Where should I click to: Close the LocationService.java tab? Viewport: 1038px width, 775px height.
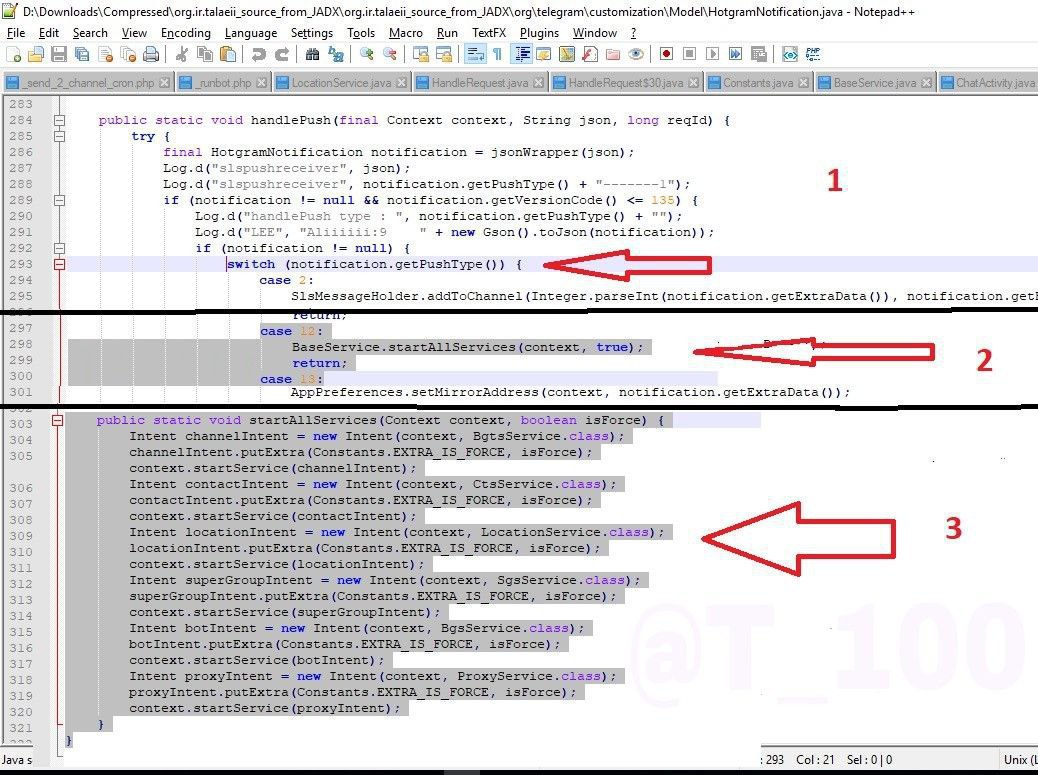pyautogui.click(x=402, y=83)
